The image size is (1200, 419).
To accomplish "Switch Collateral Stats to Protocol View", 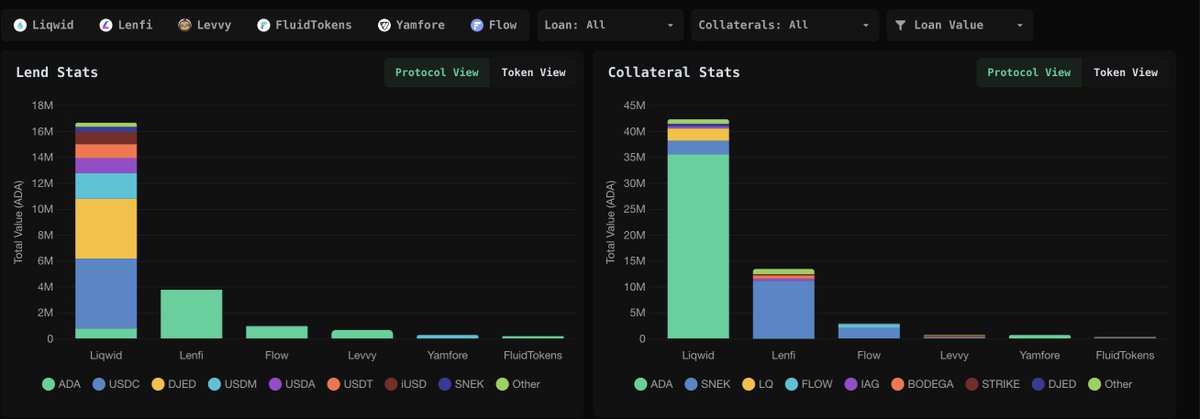I will tap(1029, 72).
